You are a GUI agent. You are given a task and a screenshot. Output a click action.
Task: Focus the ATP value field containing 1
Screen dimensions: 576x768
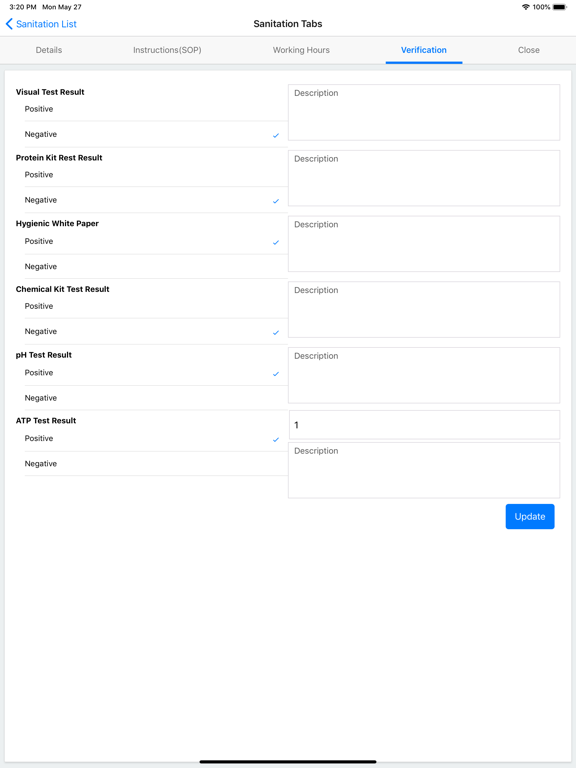424,425
